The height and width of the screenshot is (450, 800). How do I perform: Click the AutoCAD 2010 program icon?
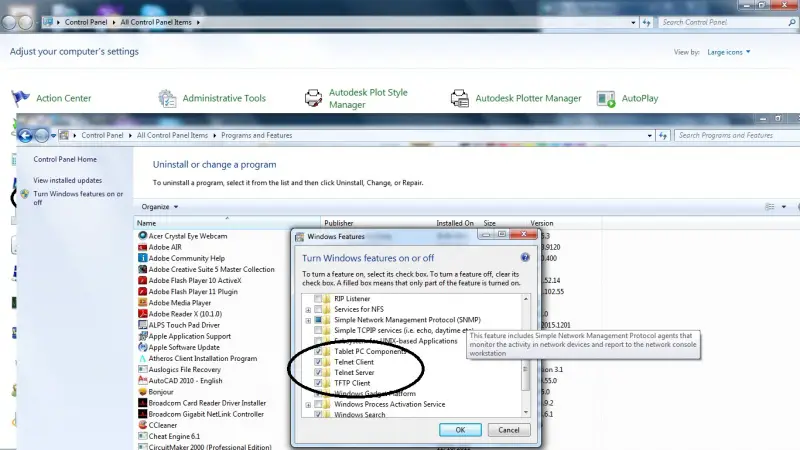(x=142, y=381)
